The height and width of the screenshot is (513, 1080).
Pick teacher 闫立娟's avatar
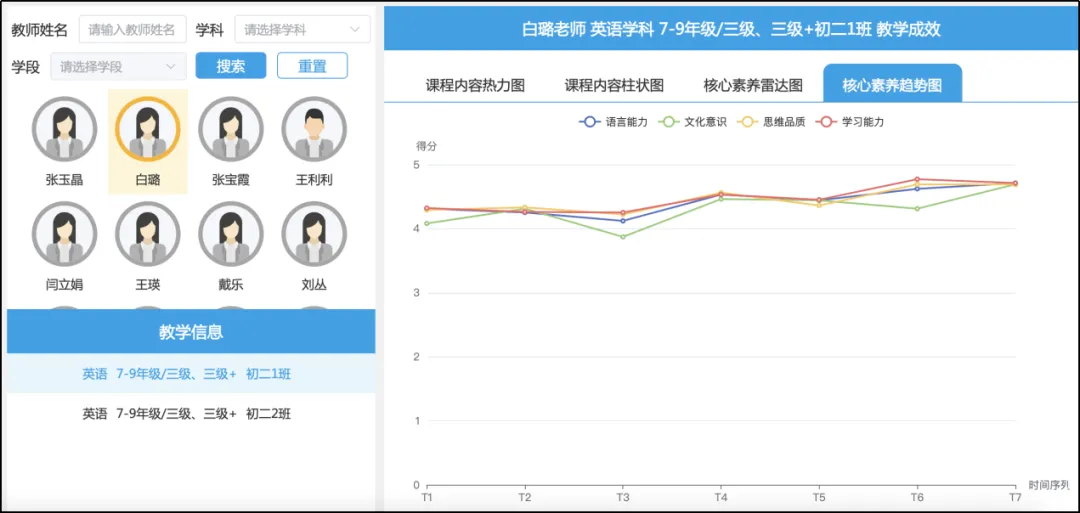tap(64, 233)
